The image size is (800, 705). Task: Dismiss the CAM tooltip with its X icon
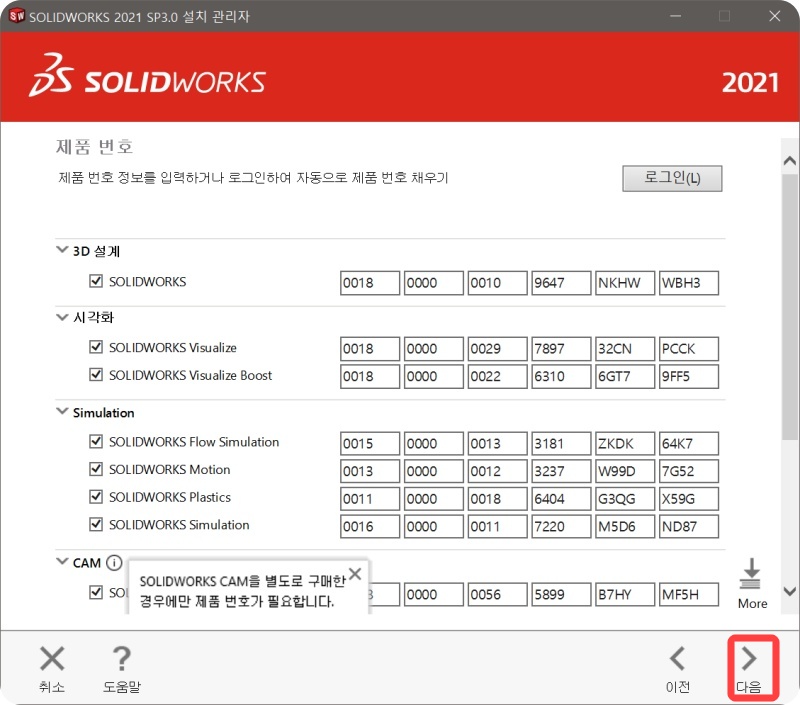tap(354, 573)
